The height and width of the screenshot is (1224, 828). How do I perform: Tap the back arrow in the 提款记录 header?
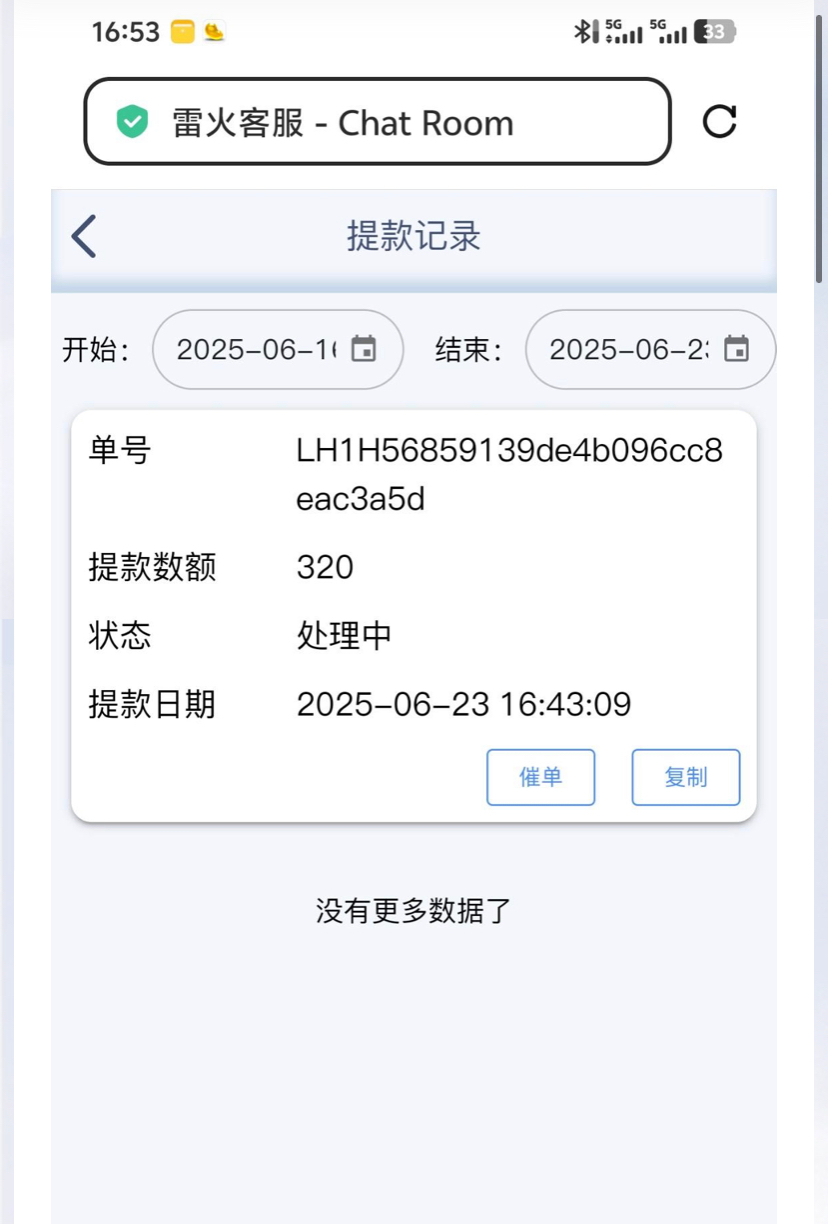click(x=84, y=237)
